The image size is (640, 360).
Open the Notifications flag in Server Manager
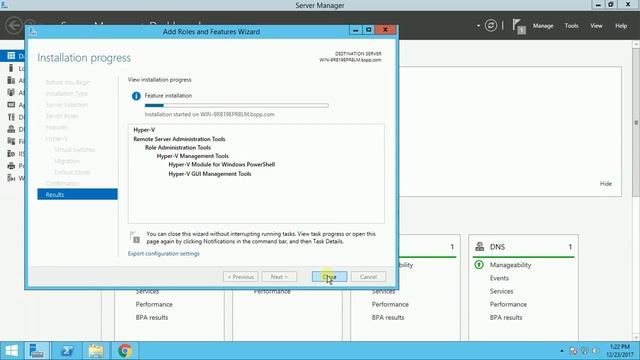pyautogui.click(x=518, y=27)
